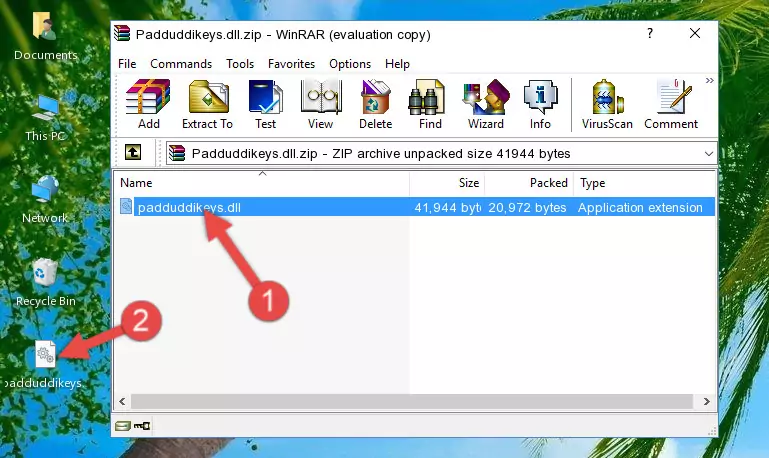Run VirusScan on the archive
Image resolution: width=769 pixels, height=458 pixels.
click(607, 104)
